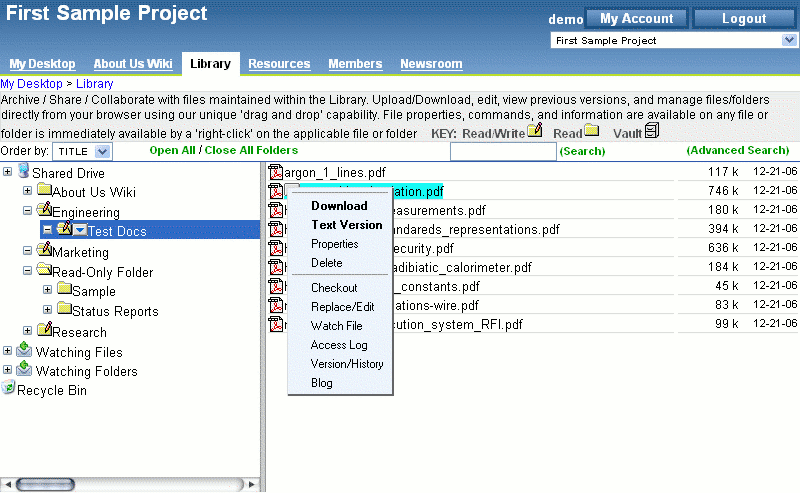Image resolution: width=800 pixels, height=493 pixels.
Task: Choose Properties from the context menu
Action: pos(335,244)
